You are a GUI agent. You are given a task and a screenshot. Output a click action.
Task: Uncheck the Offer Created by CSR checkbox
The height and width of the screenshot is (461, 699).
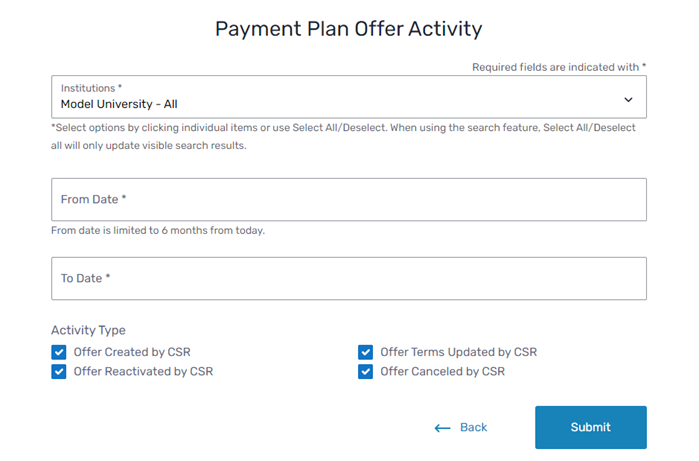[59, 352]
